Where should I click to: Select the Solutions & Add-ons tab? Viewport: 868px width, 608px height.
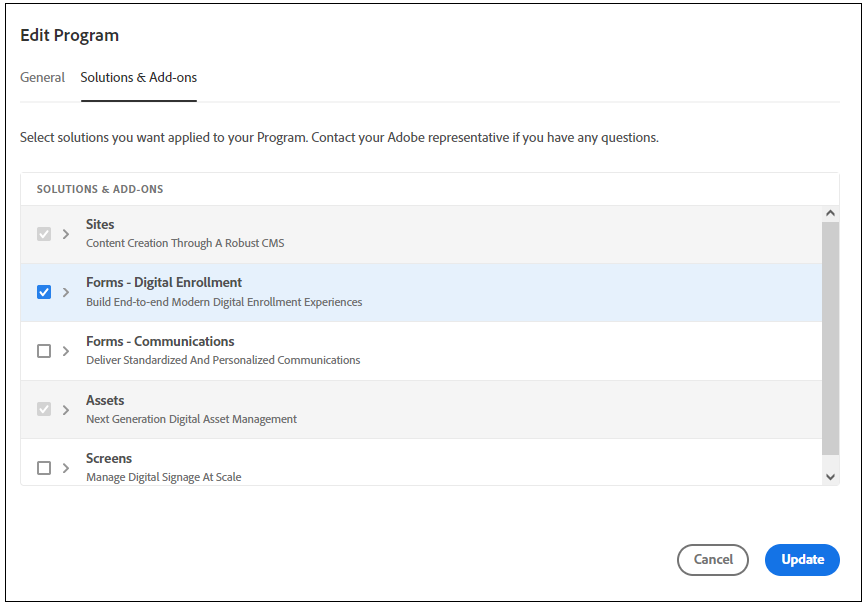pyautogui.click(x=139, y=77)
